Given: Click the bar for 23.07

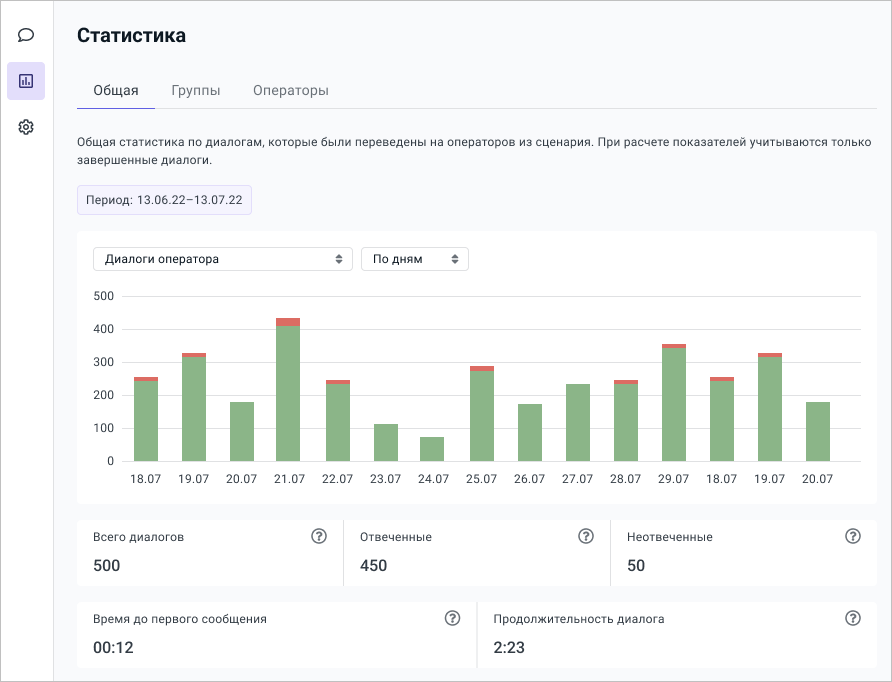Looking at the screenshot, I should 386,443.
